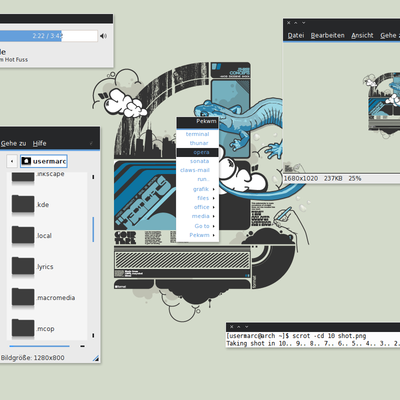Click the .macromedia folder name
Screen dimensions: 400x400
click(x=55, y=298)
